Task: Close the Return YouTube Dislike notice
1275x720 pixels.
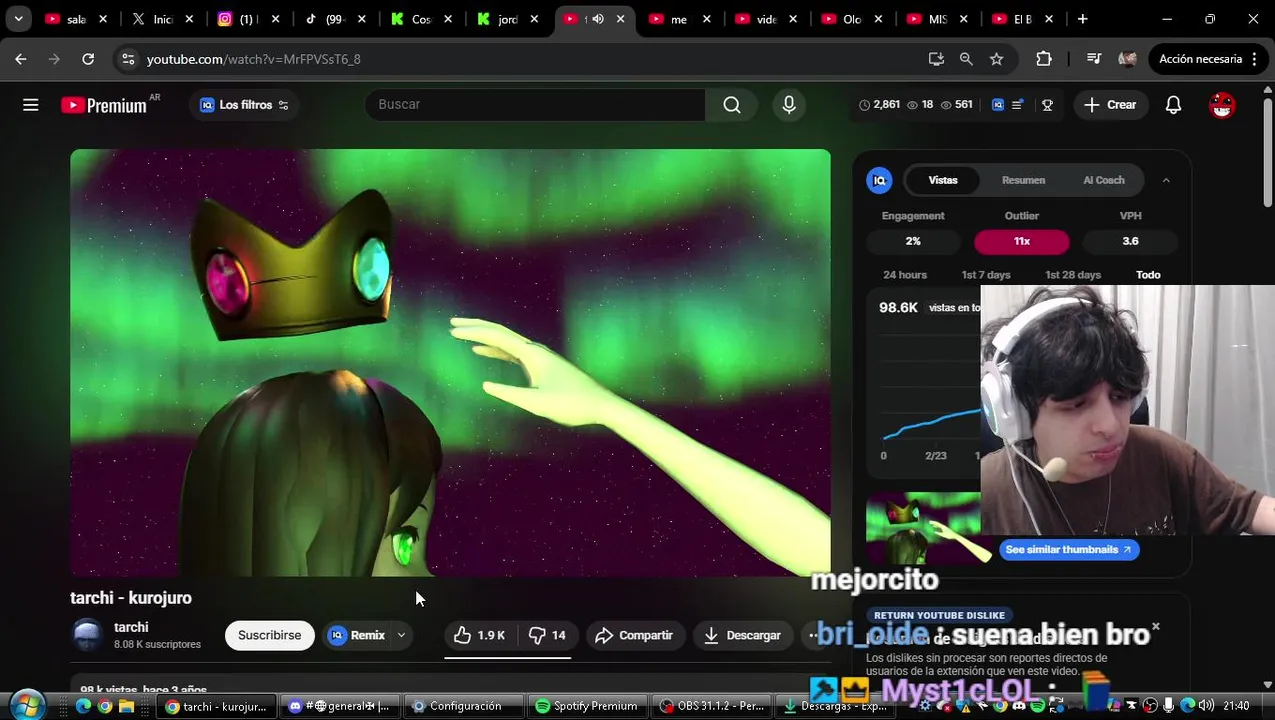Action: pyautogui.click(x=1155, y=627)
